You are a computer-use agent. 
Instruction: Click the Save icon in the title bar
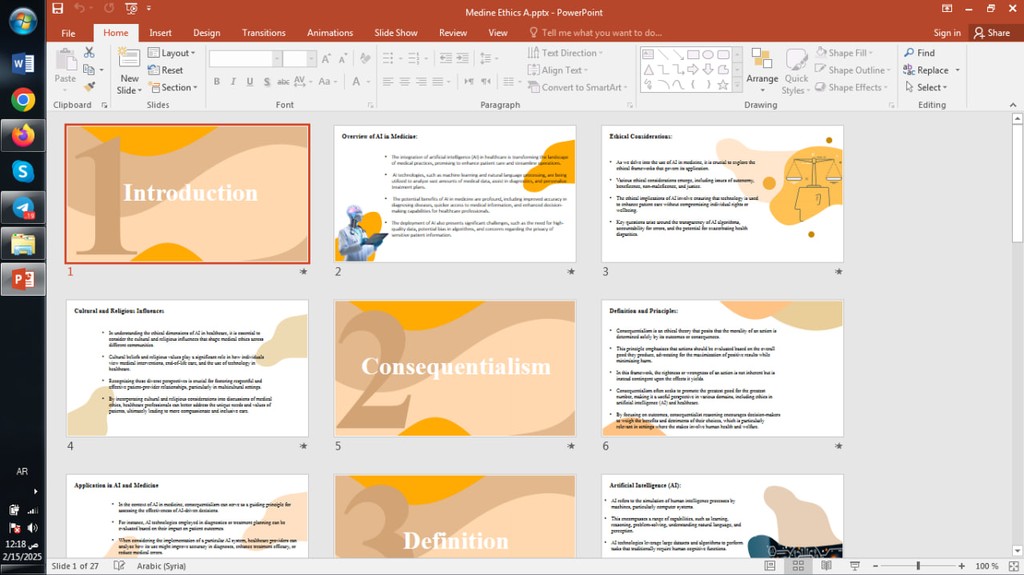click(58, 8)
